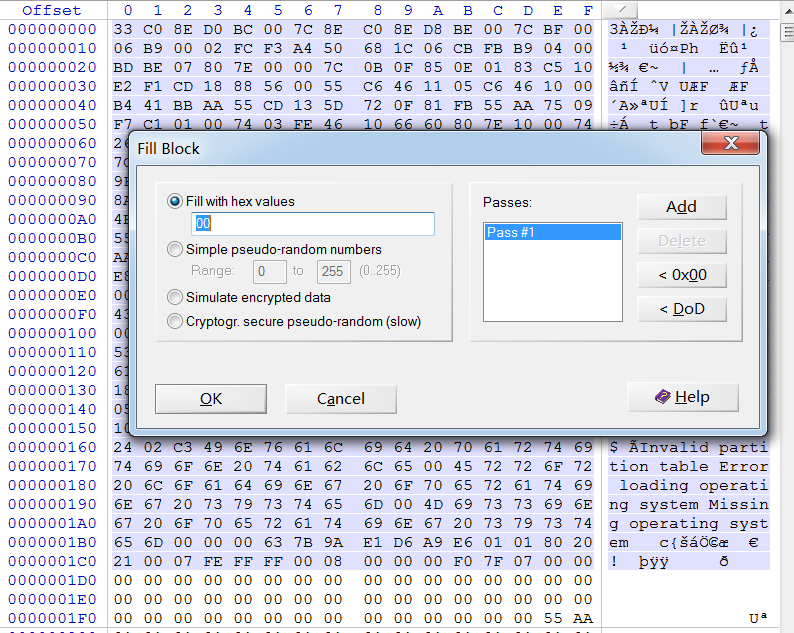Screen dimensions: 794x633
Task: Click offset row 00000160
Action: (x=52, y=447)
